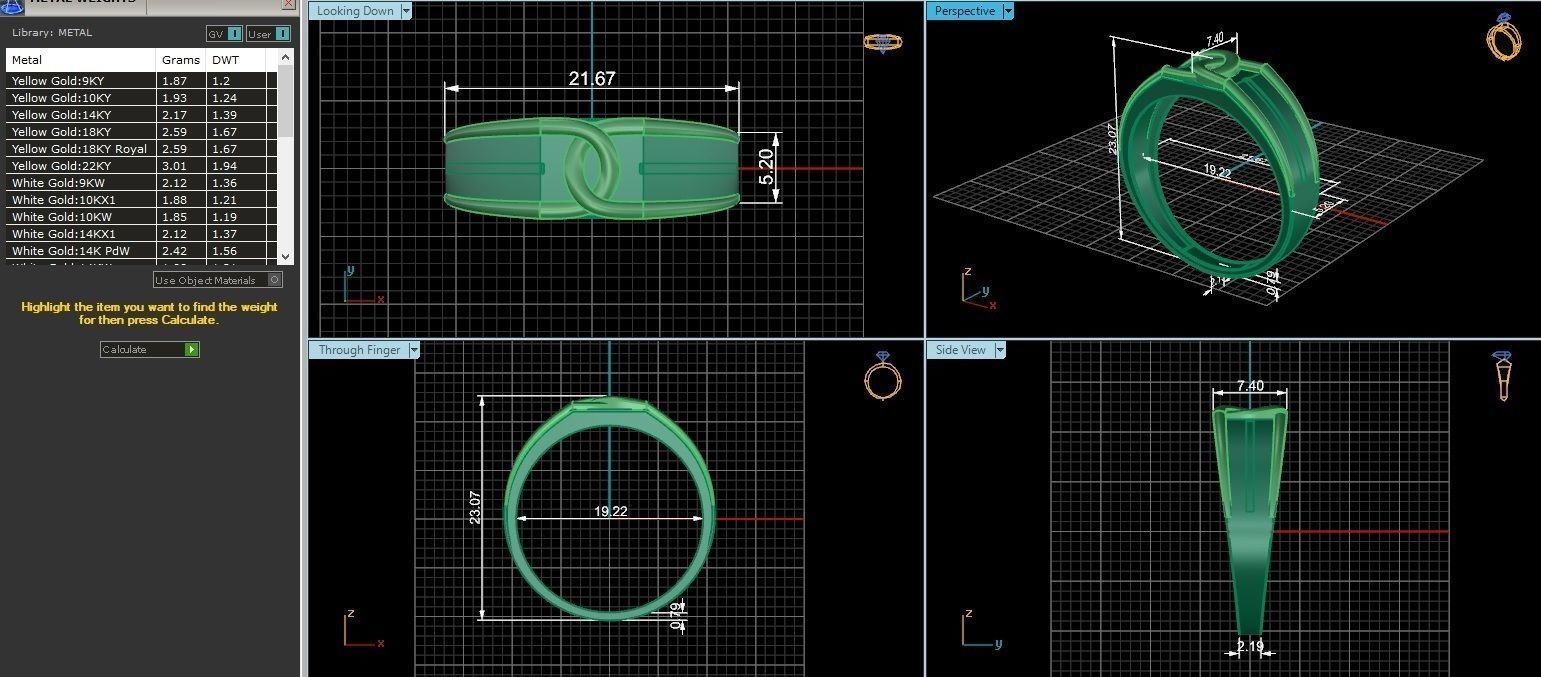Select the White Gold:10KX1 row
The height and width of the screenshot is (677, 1541).
[142, 200]
